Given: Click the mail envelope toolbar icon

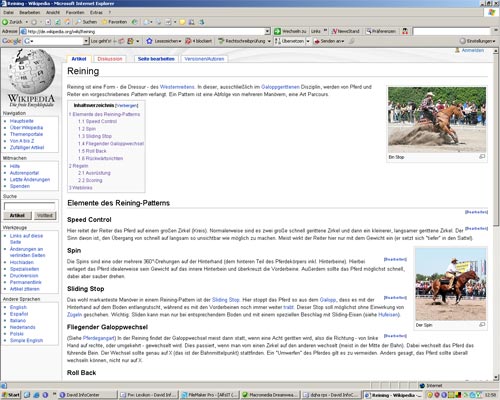Looking at the screenshot, I should pos(146,22).
